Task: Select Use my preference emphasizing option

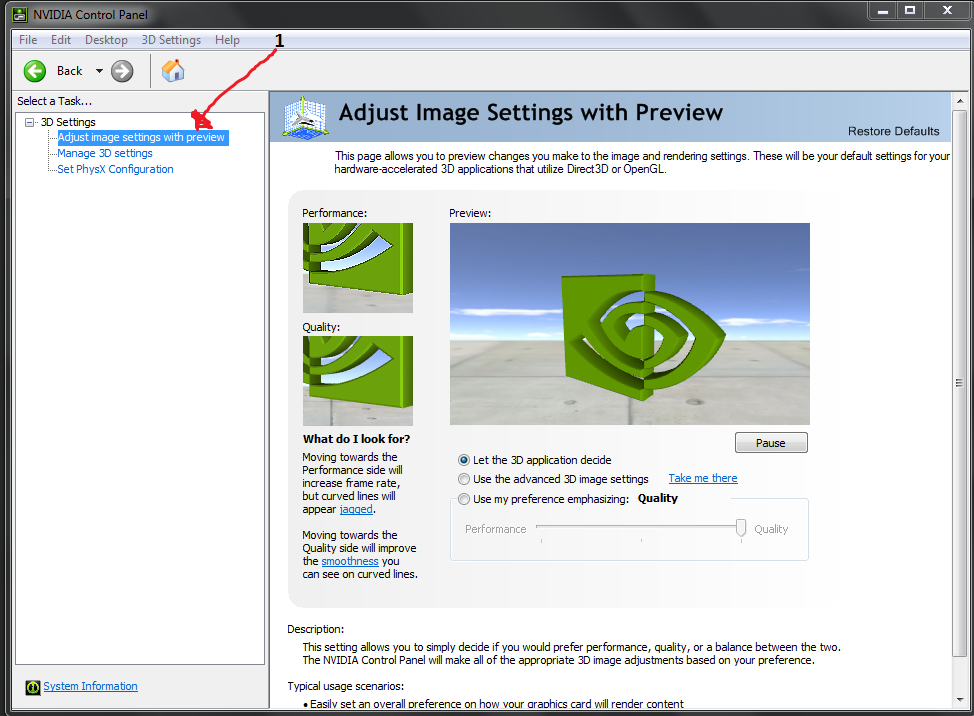Action: coord(464,499)
